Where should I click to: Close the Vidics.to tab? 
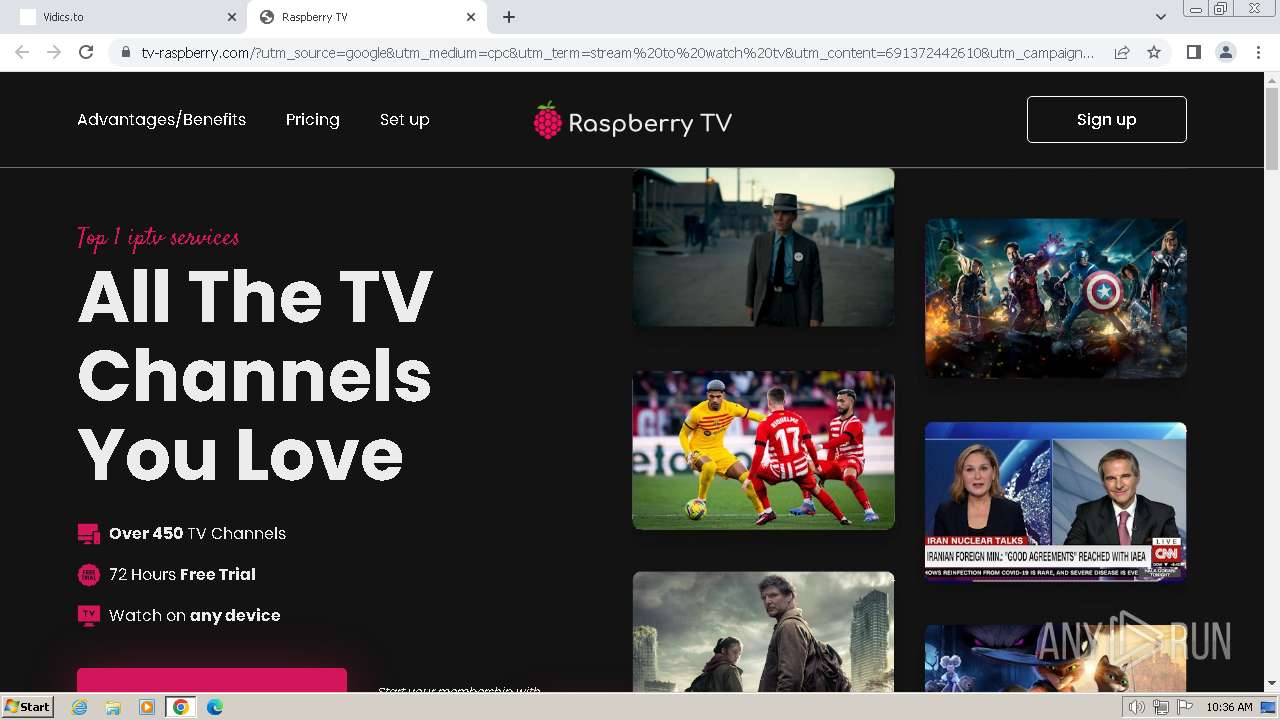(x=232, y=17)
